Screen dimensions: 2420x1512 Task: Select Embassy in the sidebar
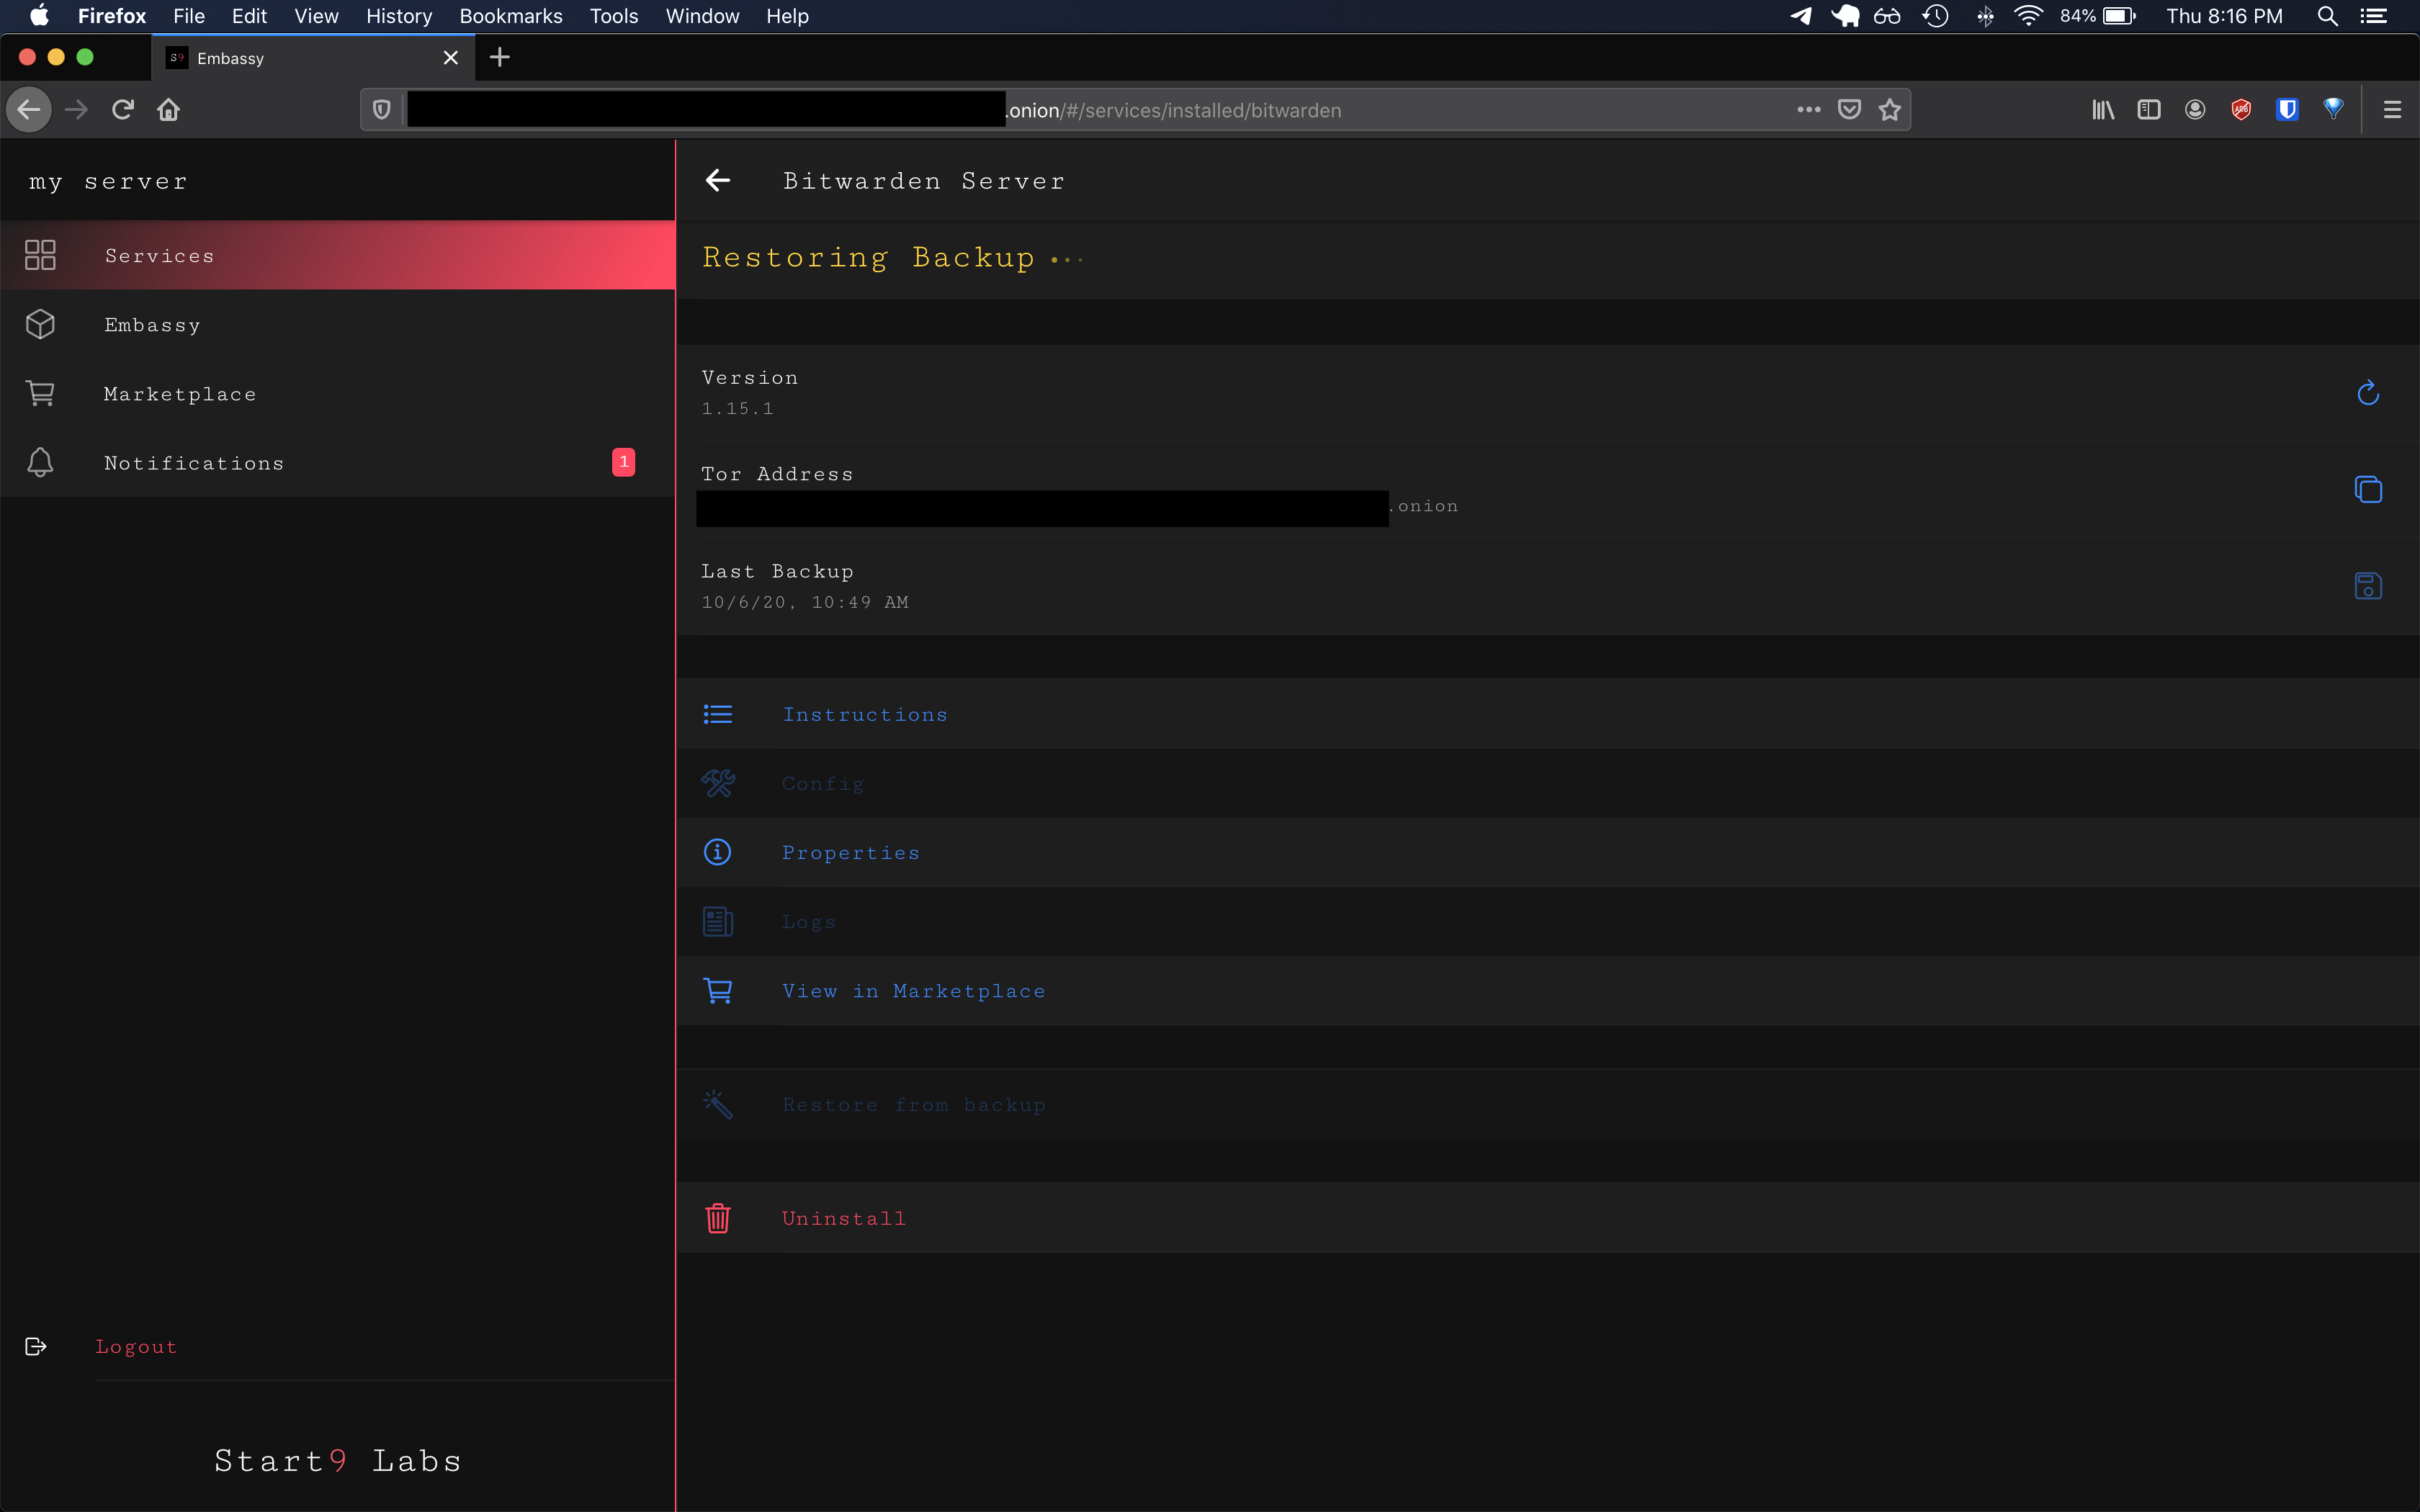(152, 325)
